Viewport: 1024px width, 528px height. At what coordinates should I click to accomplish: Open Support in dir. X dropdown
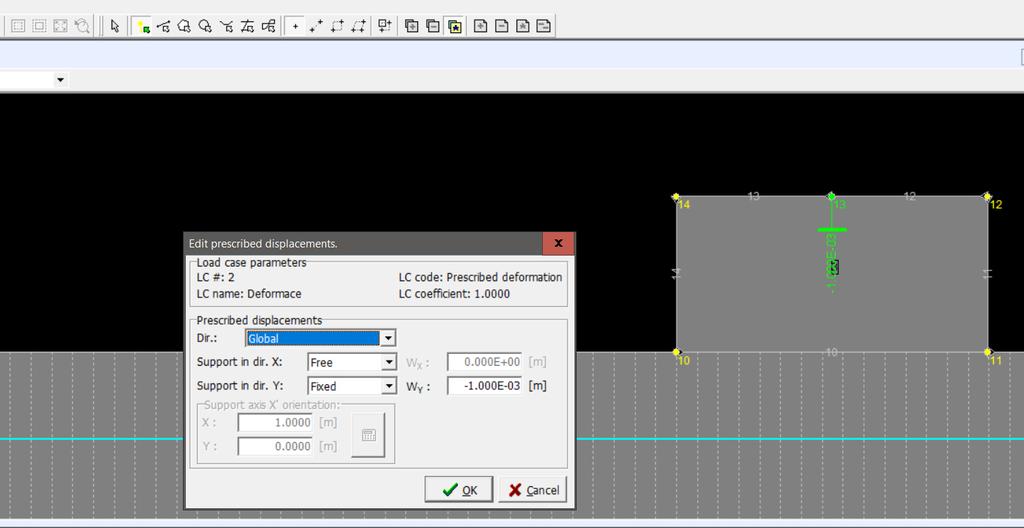point(351,362)
